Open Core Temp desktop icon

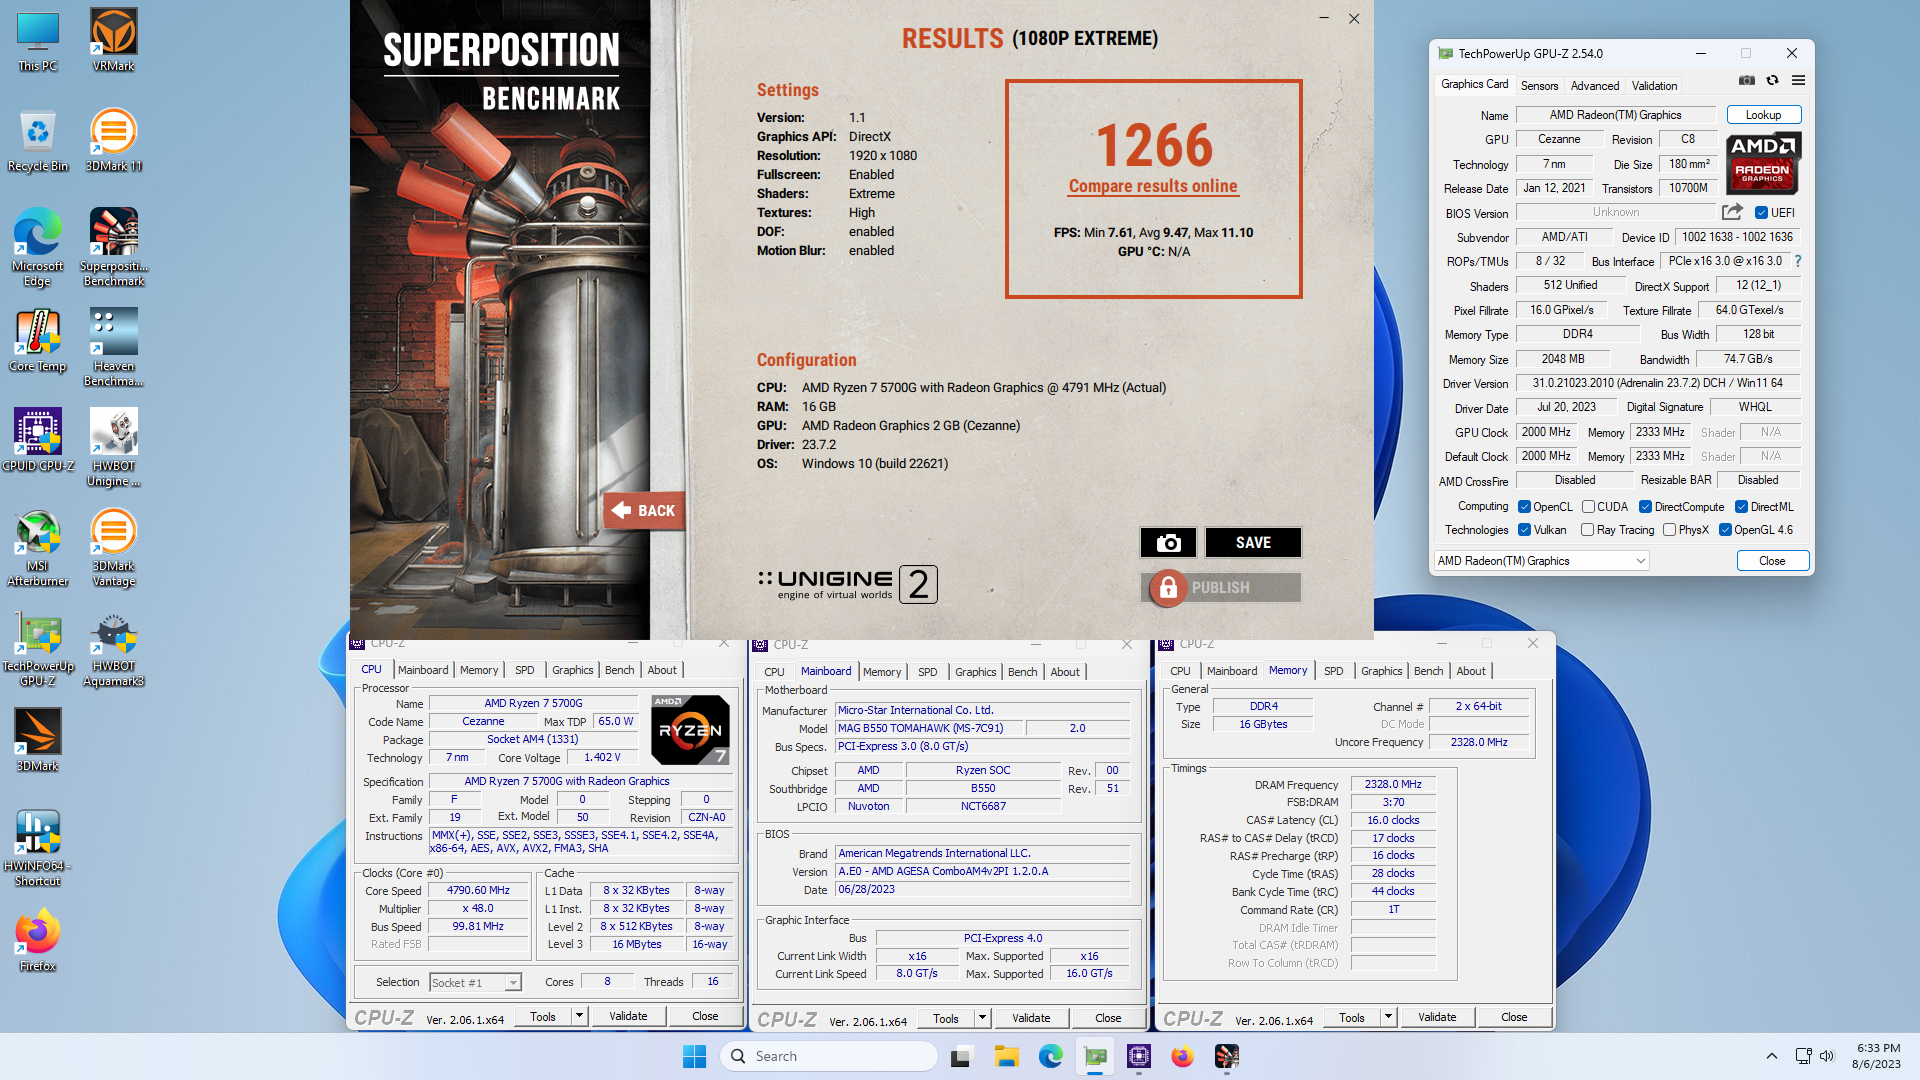[x=38, y=340]
